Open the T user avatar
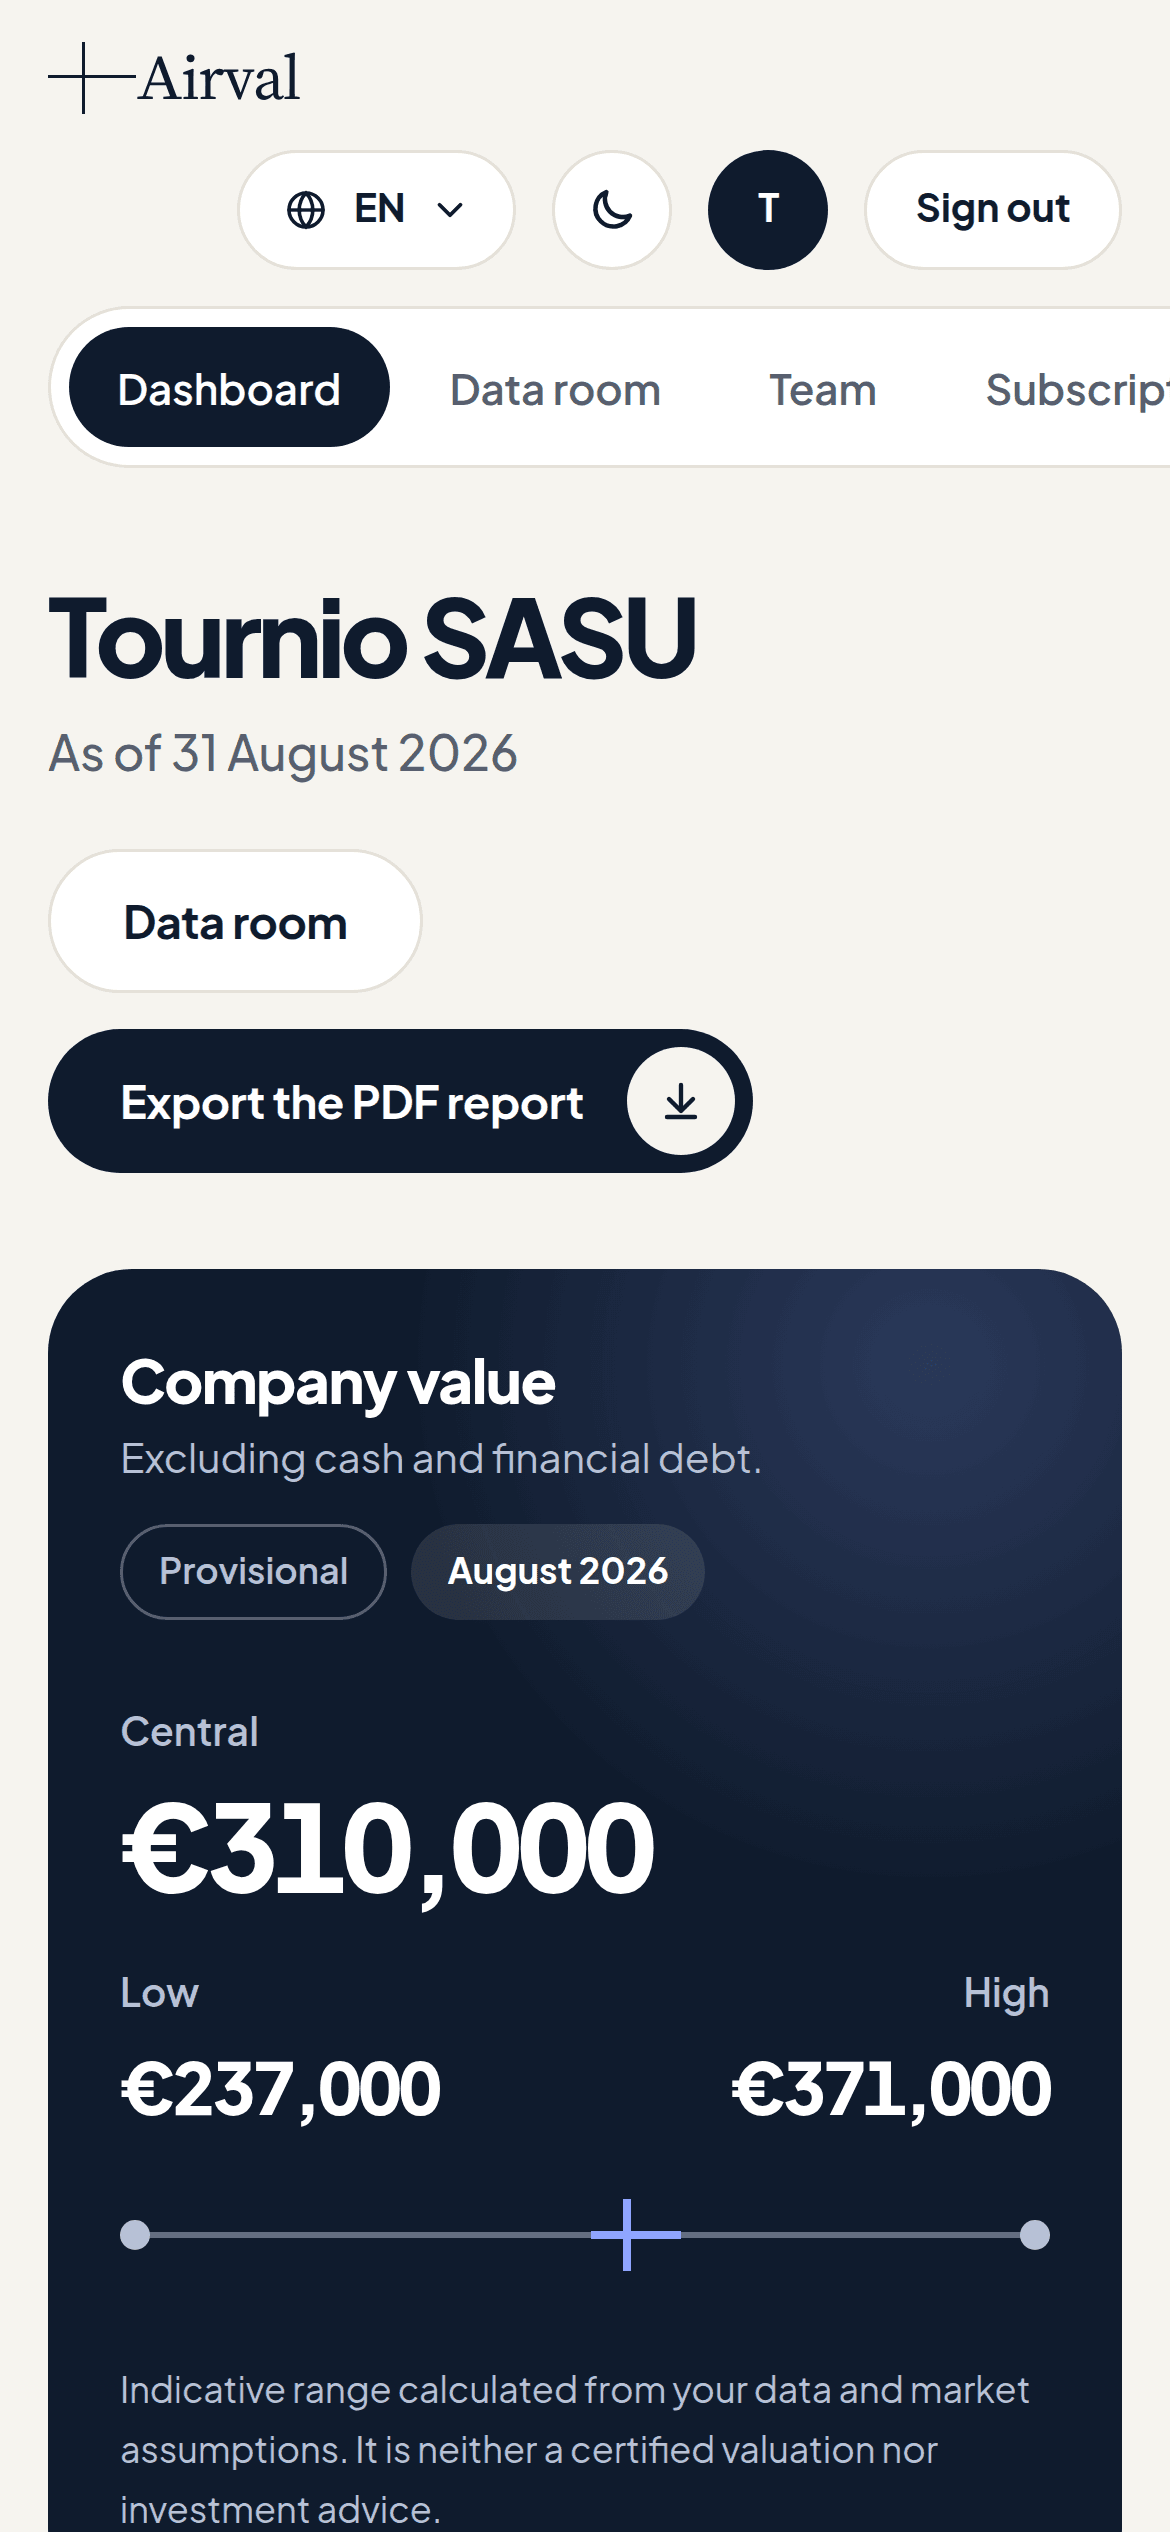The width and height of the screenshot is (1170, 2532). (768, 210)
